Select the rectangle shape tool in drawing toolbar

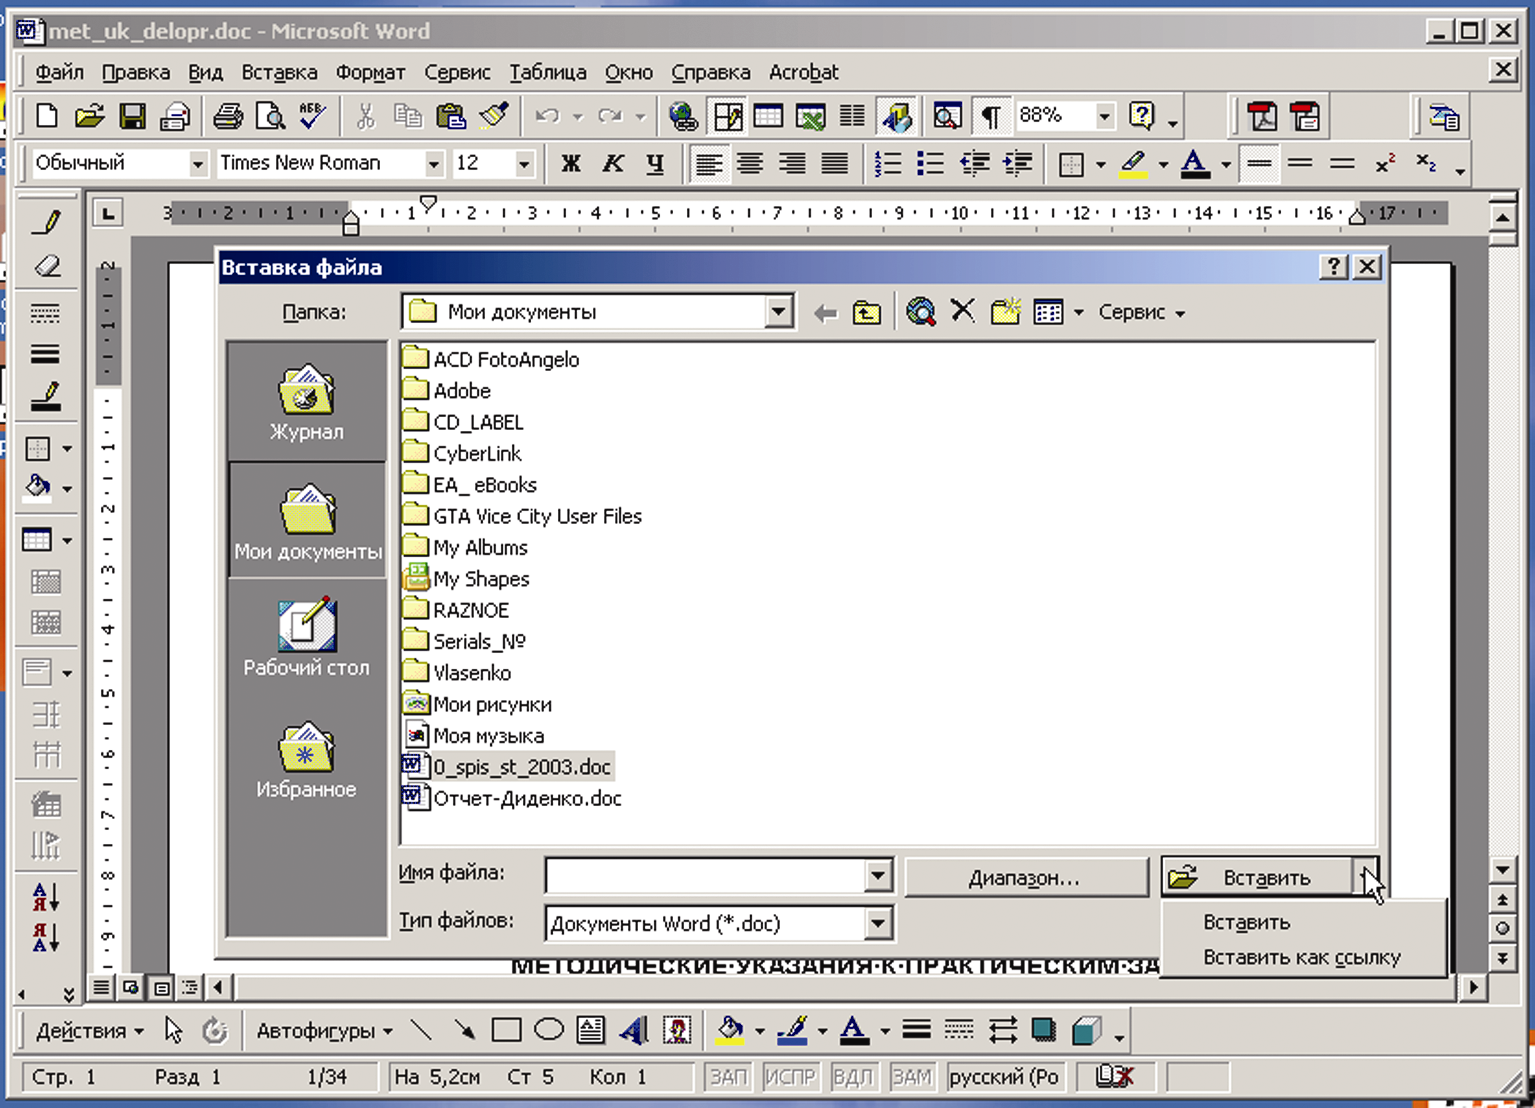507,1030
